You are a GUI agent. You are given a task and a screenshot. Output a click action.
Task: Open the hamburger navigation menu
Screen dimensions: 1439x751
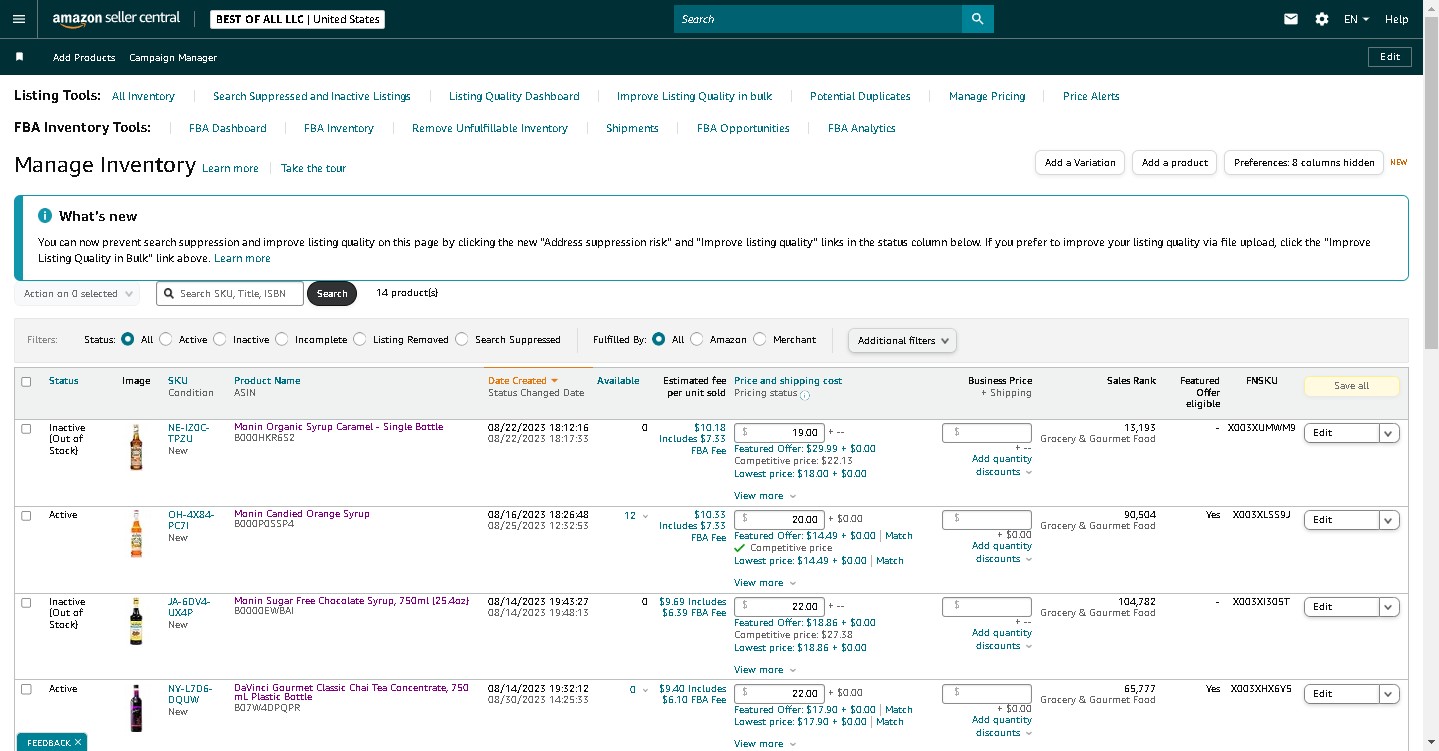(x=18, y=19)
